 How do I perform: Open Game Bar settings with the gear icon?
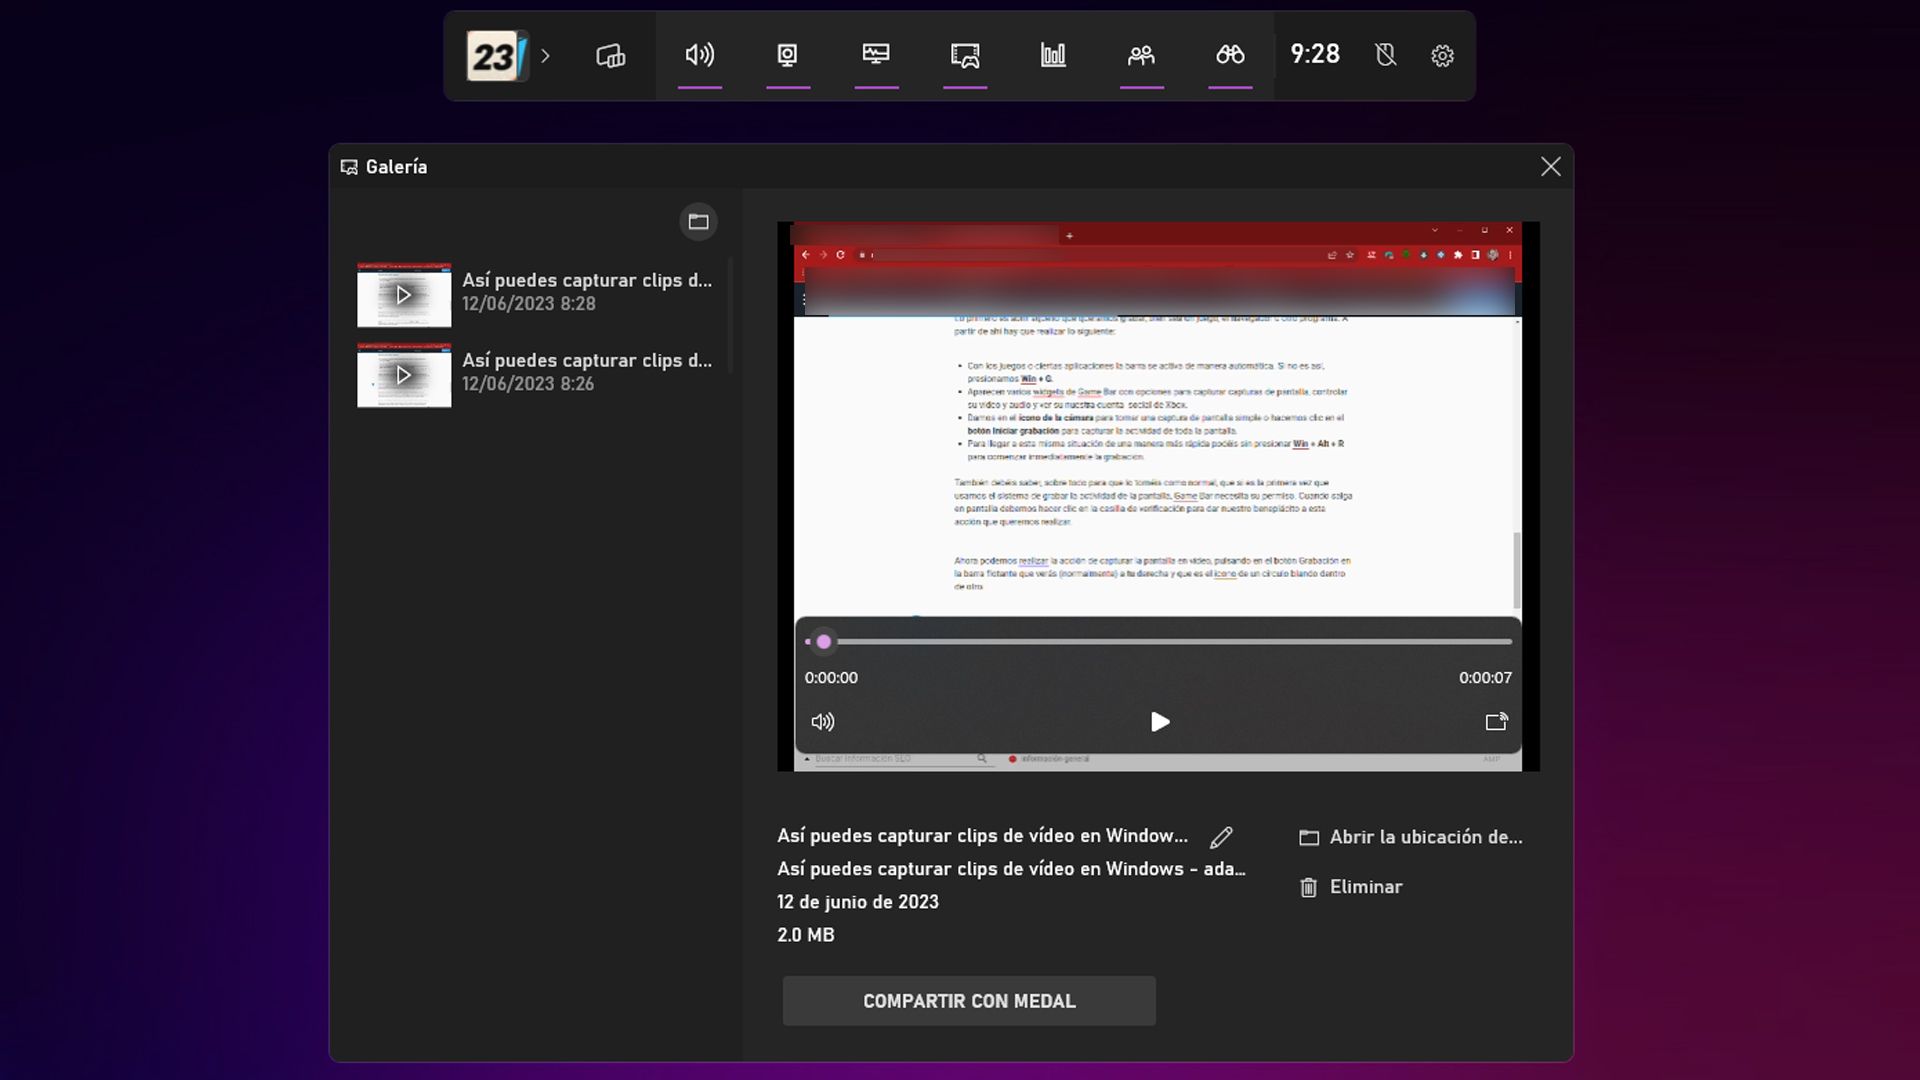click(1442, 56)
